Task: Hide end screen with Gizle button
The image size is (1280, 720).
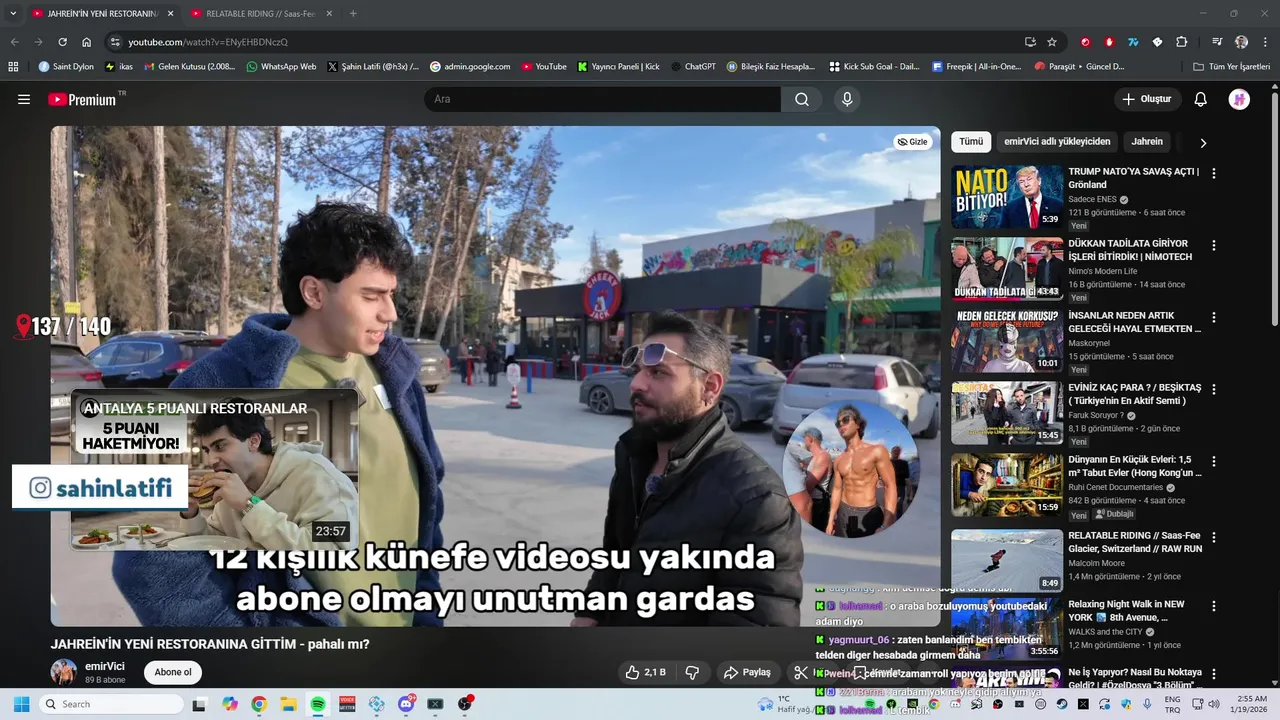Action: click(x=912, y=142)
